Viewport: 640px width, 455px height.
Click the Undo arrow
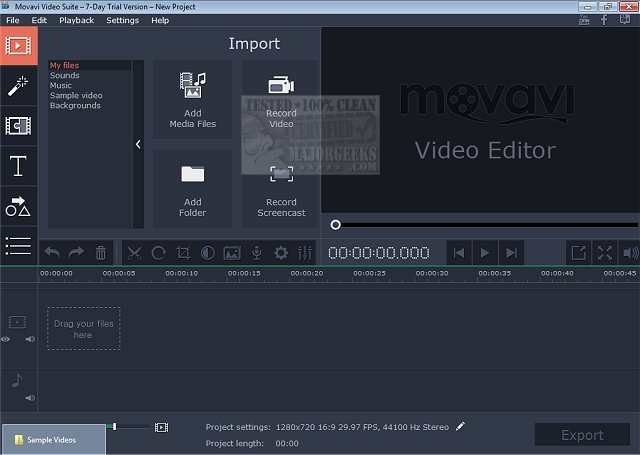point(52,253)
